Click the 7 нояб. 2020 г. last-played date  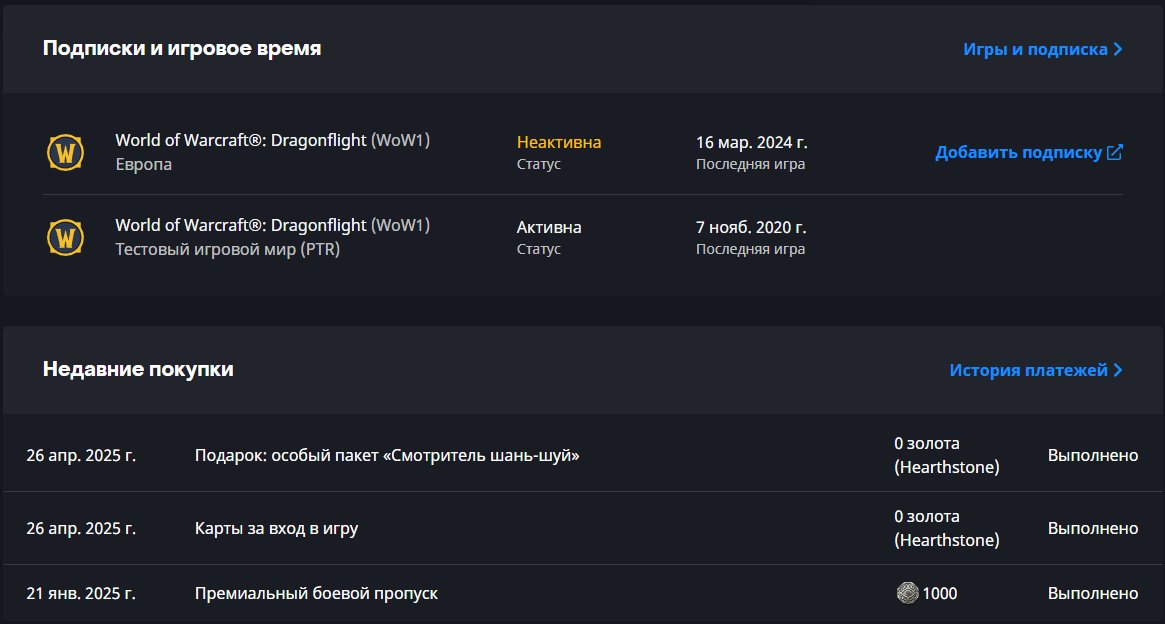pos(751,227)
